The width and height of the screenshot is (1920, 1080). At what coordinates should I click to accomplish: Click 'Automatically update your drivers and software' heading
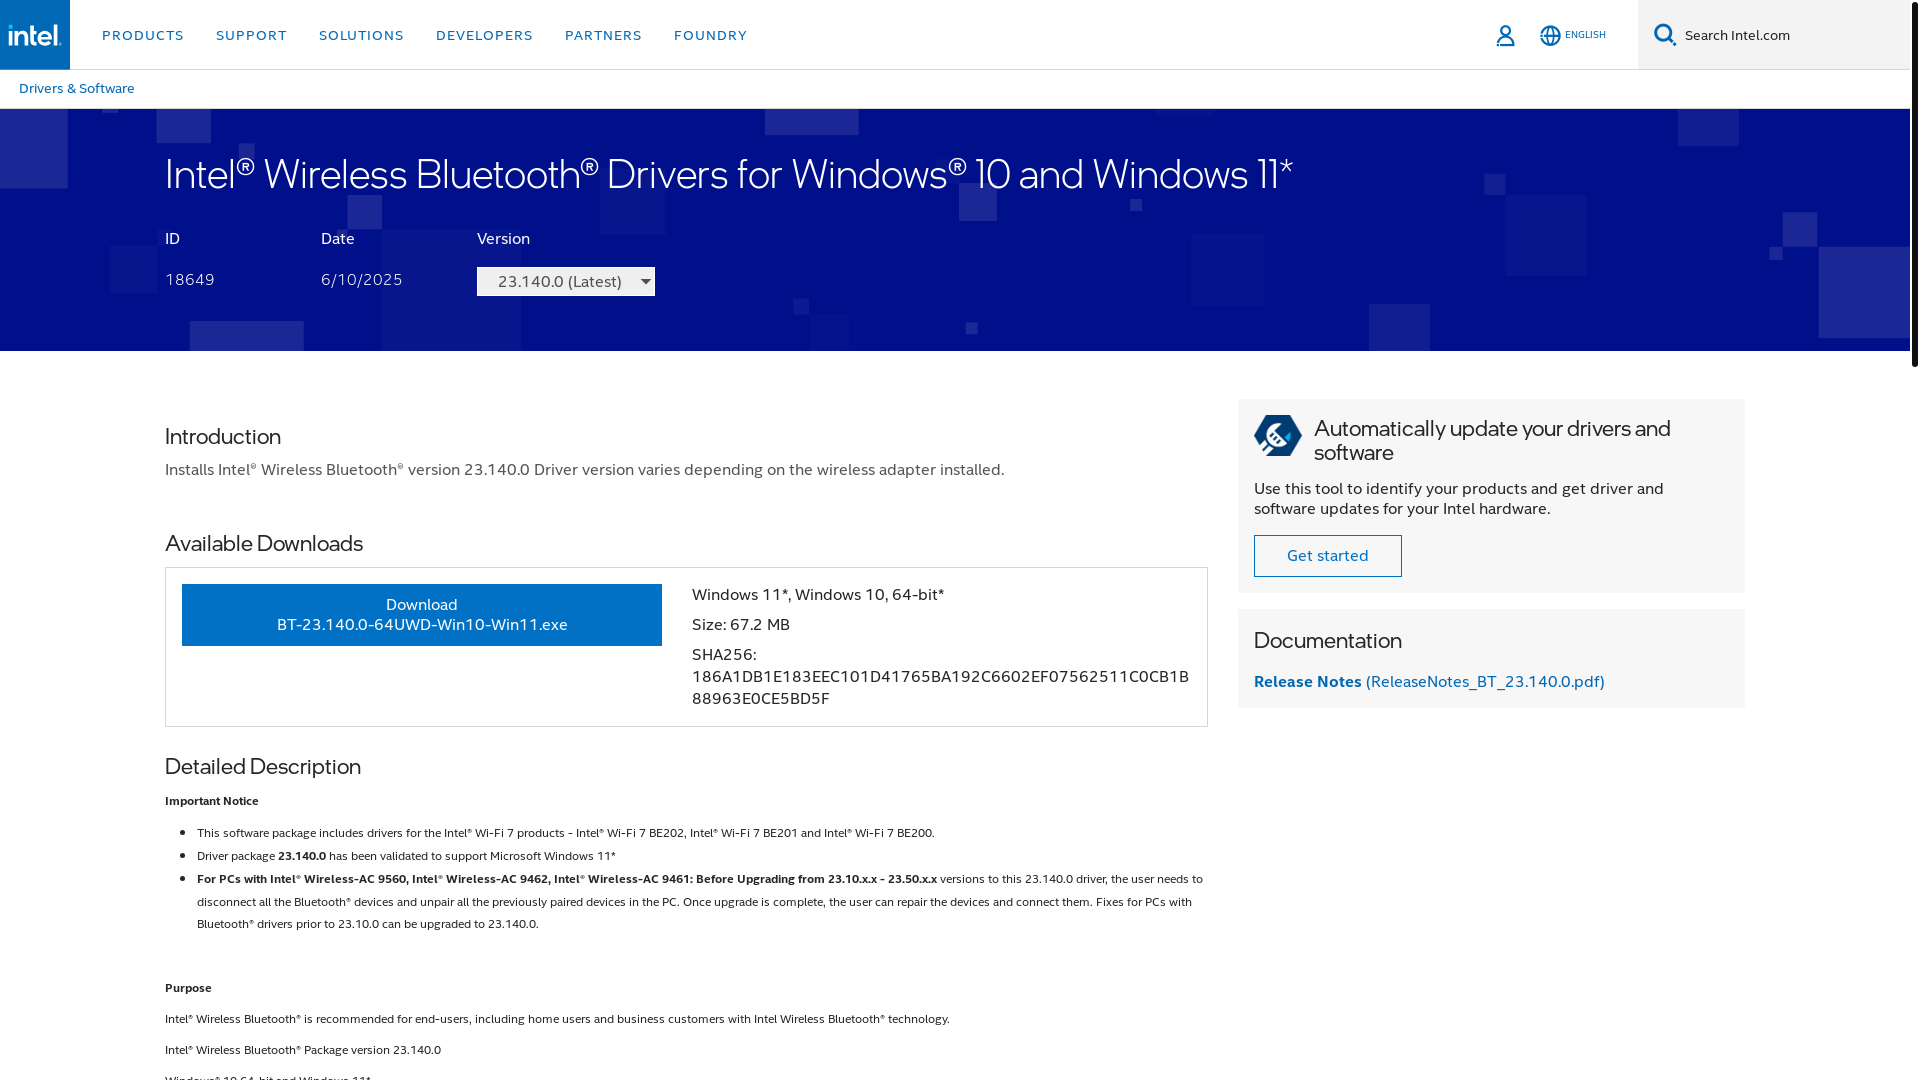(x=1492, y=440)
